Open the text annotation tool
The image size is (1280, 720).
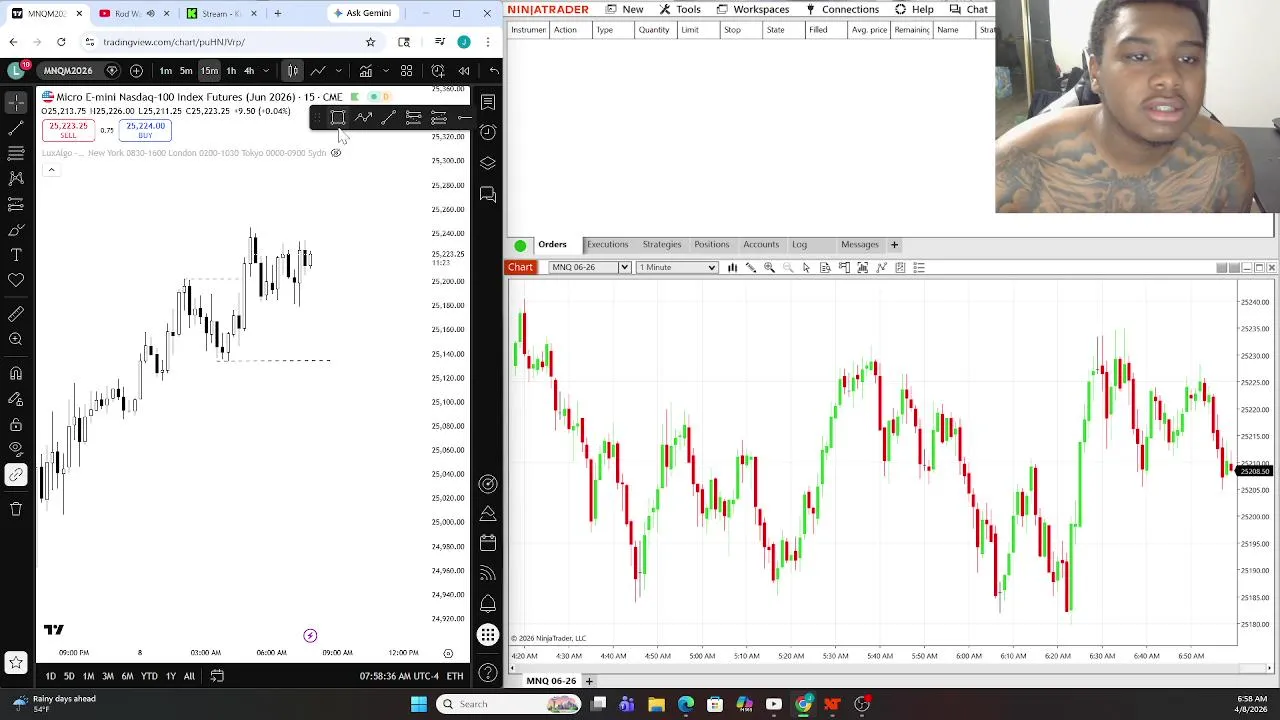pyautogui.click(x=16, y=255)
